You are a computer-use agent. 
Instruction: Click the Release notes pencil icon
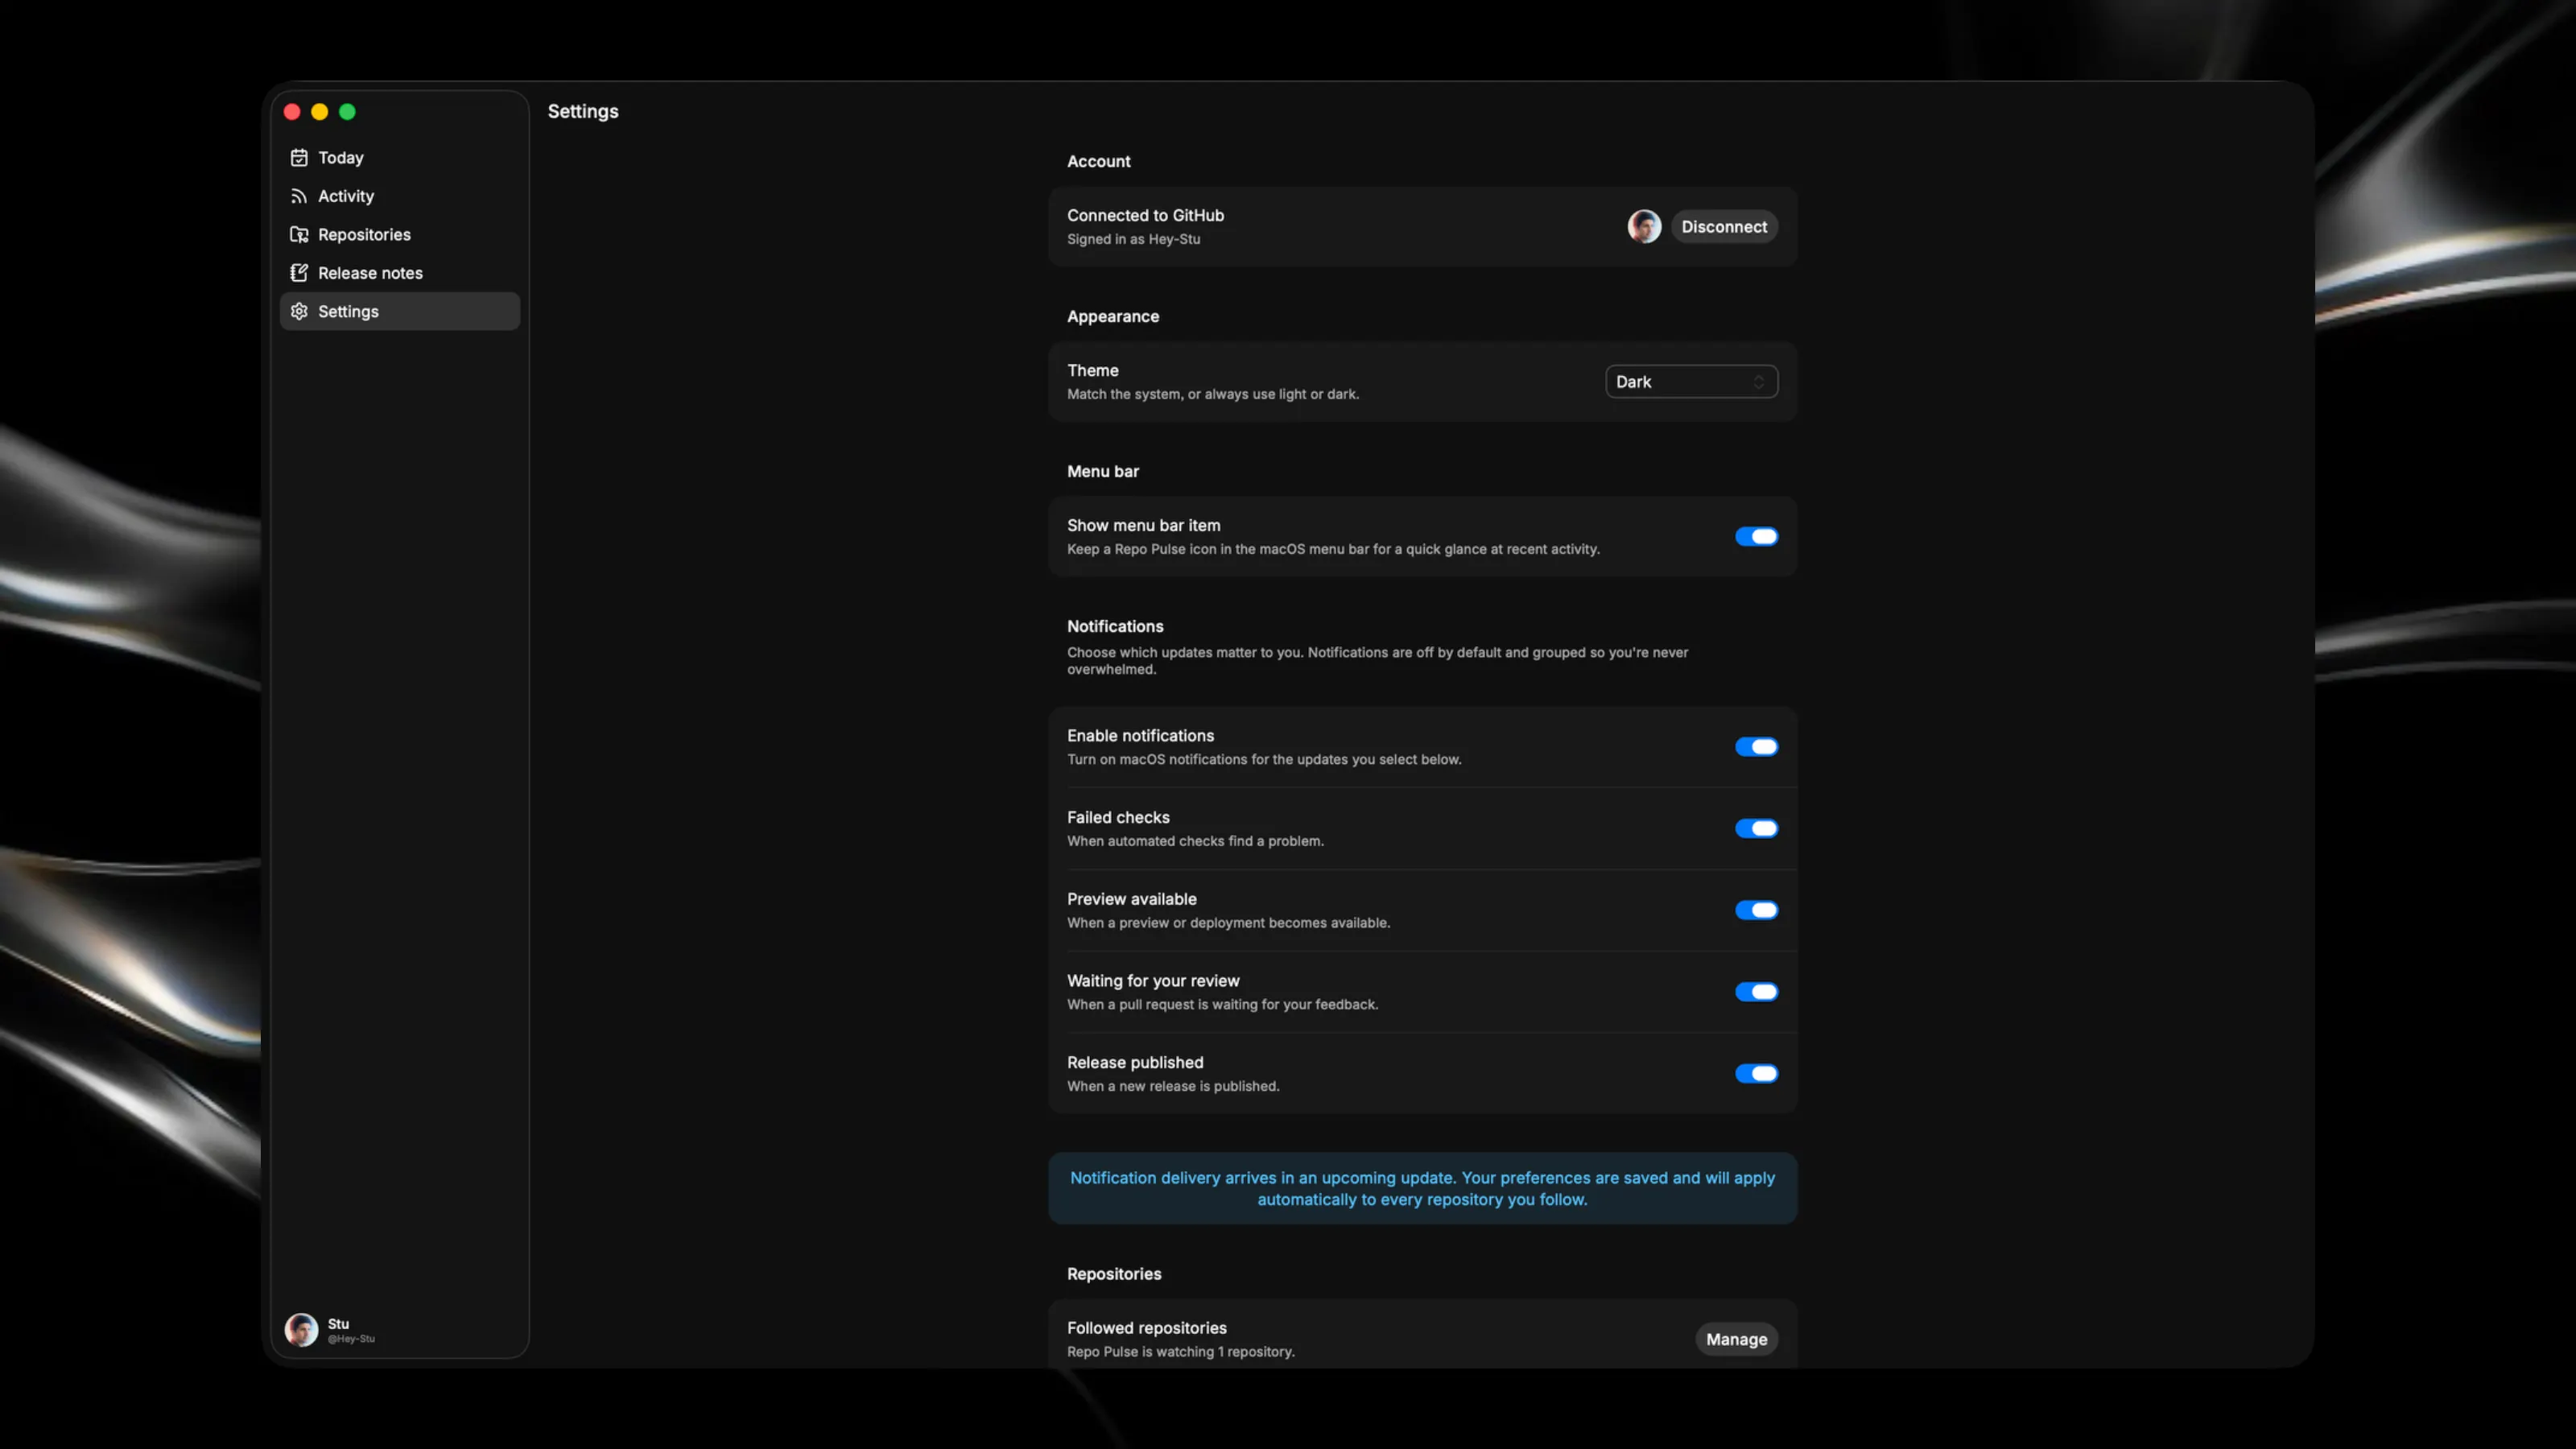[x=299, y=273]
